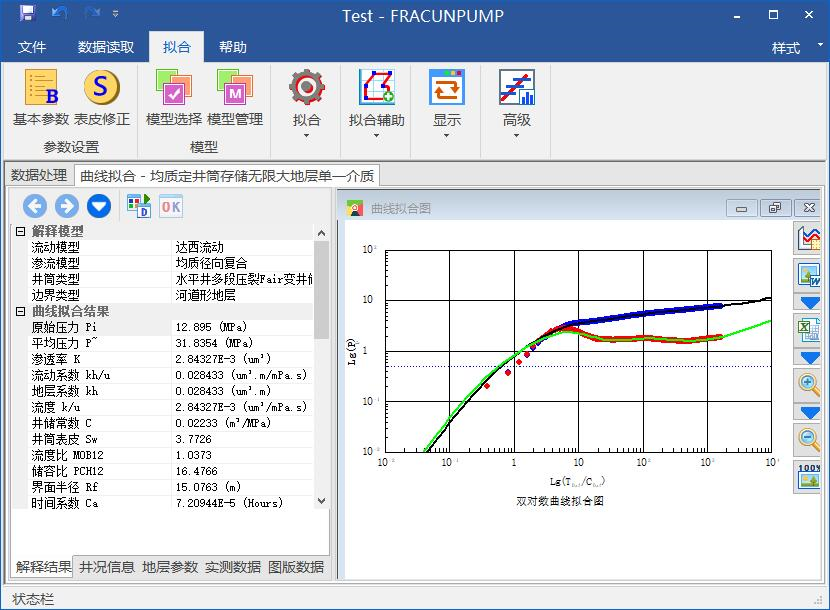Select the 曲线拟合 - 均质定井筒存储 document tab
The image size is (830, 610).
[x=227, y=176]
